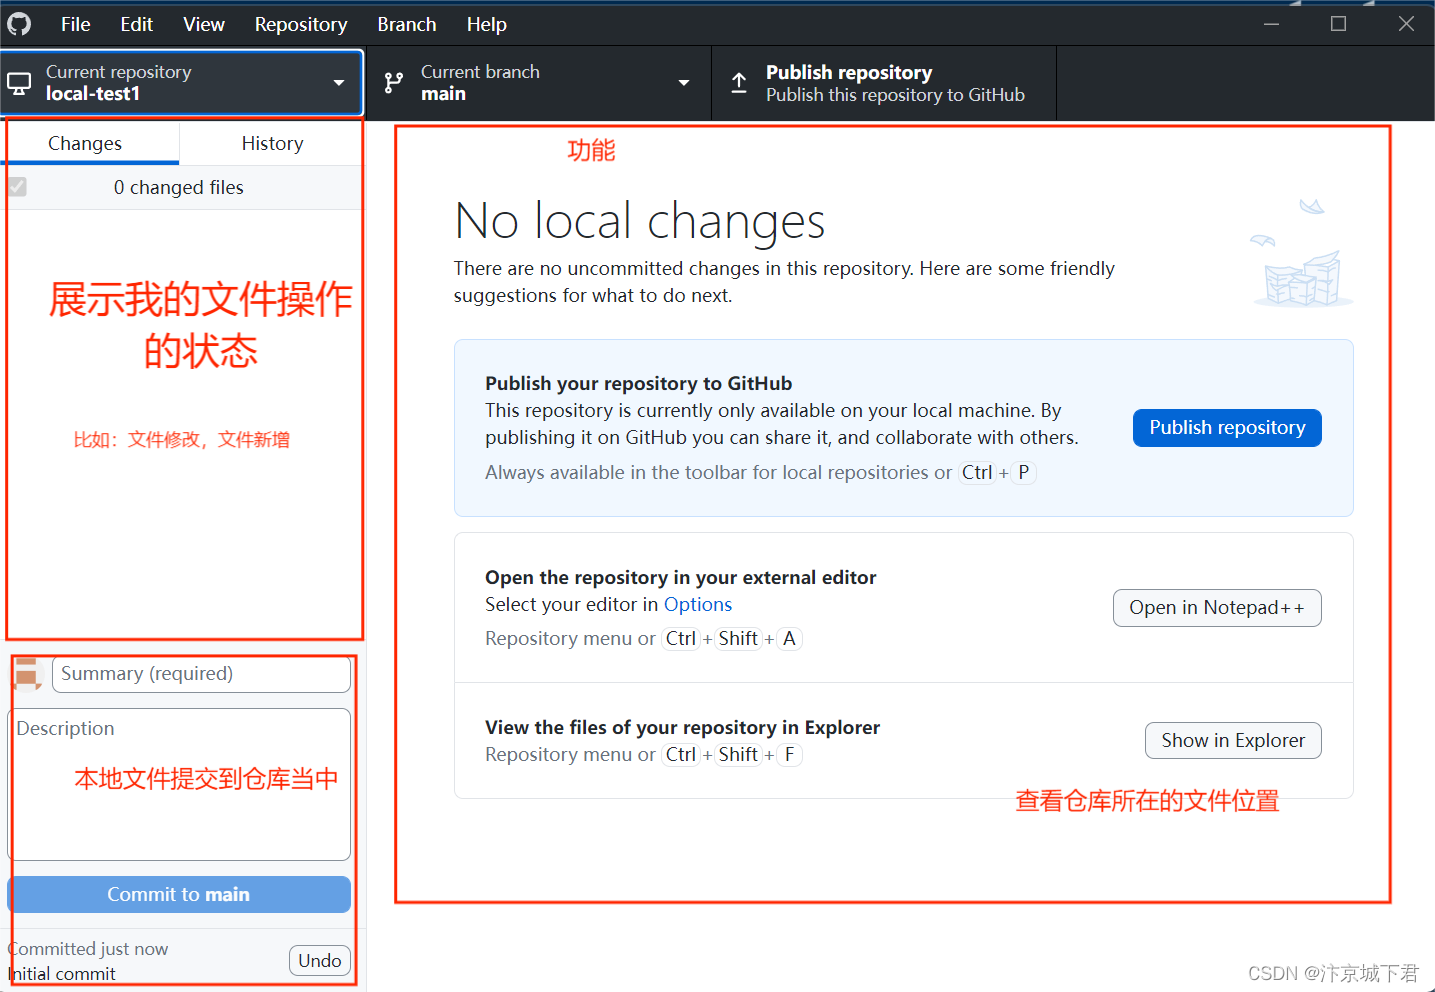Undo the initial commit
Viewport: 1435px width, 992px height.
[320, 960]
